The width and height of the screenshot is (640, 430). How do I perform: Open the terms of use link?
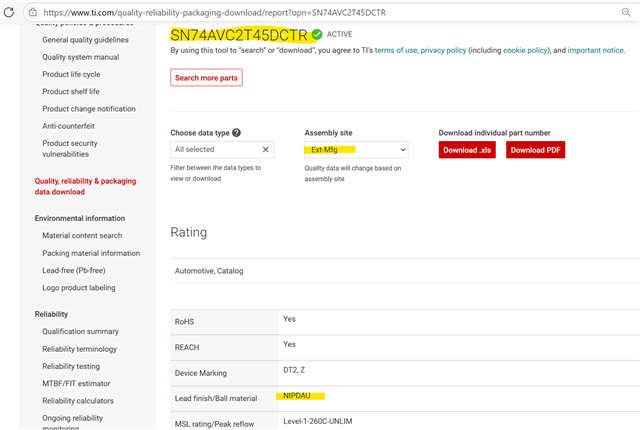tap(396, 50)
